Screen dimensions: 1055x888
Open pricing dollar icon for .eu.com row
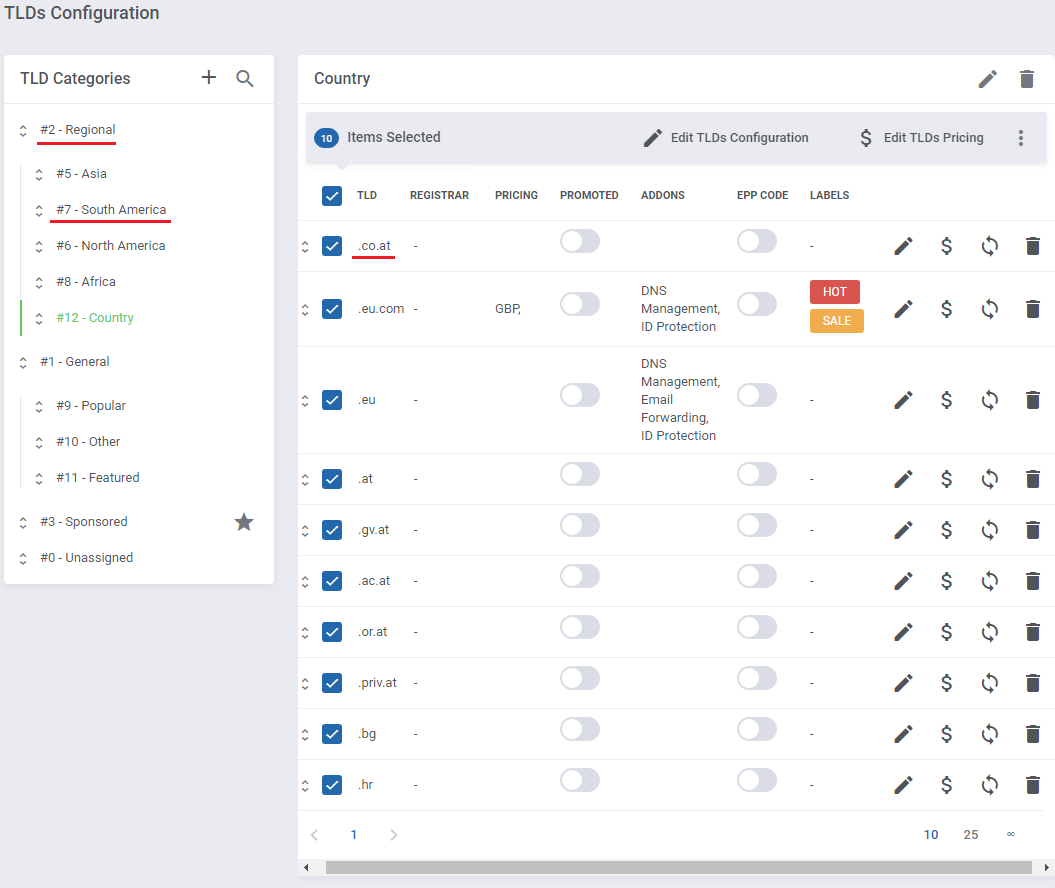coord(946,309)
